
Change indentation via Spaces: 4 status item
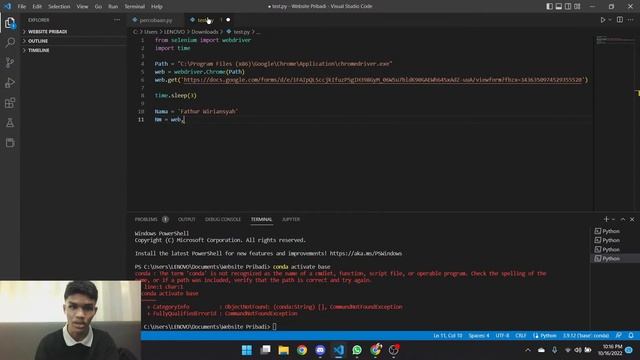(479, 336)
